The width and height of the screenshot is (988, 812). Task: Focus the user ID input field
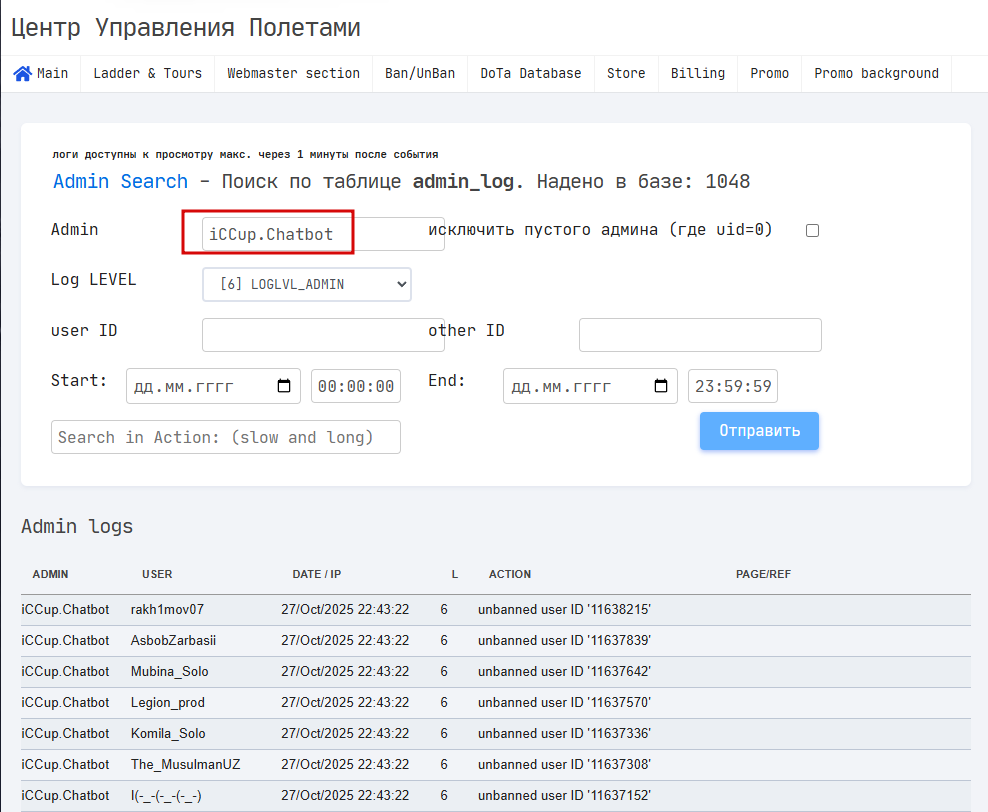point(323,335)
